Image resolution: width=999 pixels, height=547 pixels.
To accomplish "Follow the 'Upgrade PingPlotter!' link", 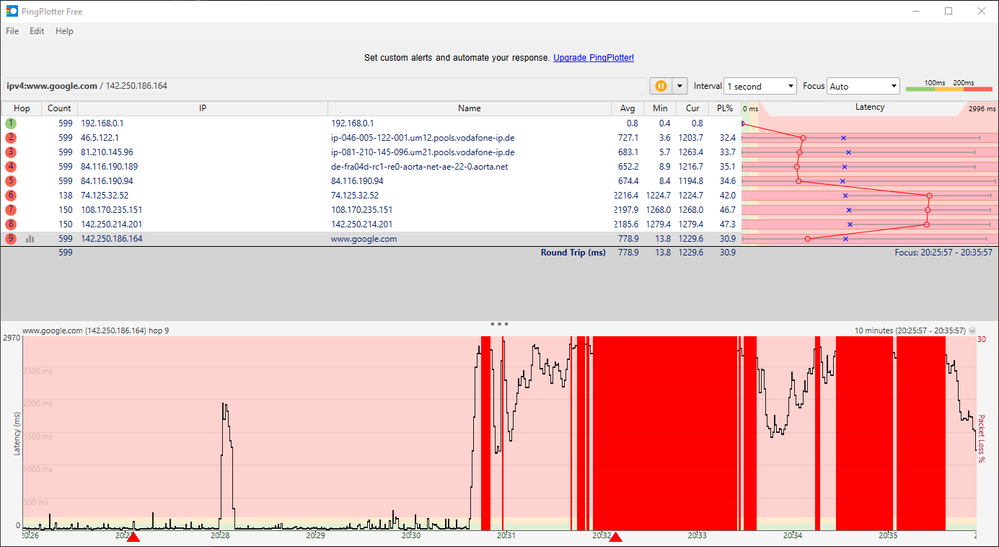I will pos(593,57).
